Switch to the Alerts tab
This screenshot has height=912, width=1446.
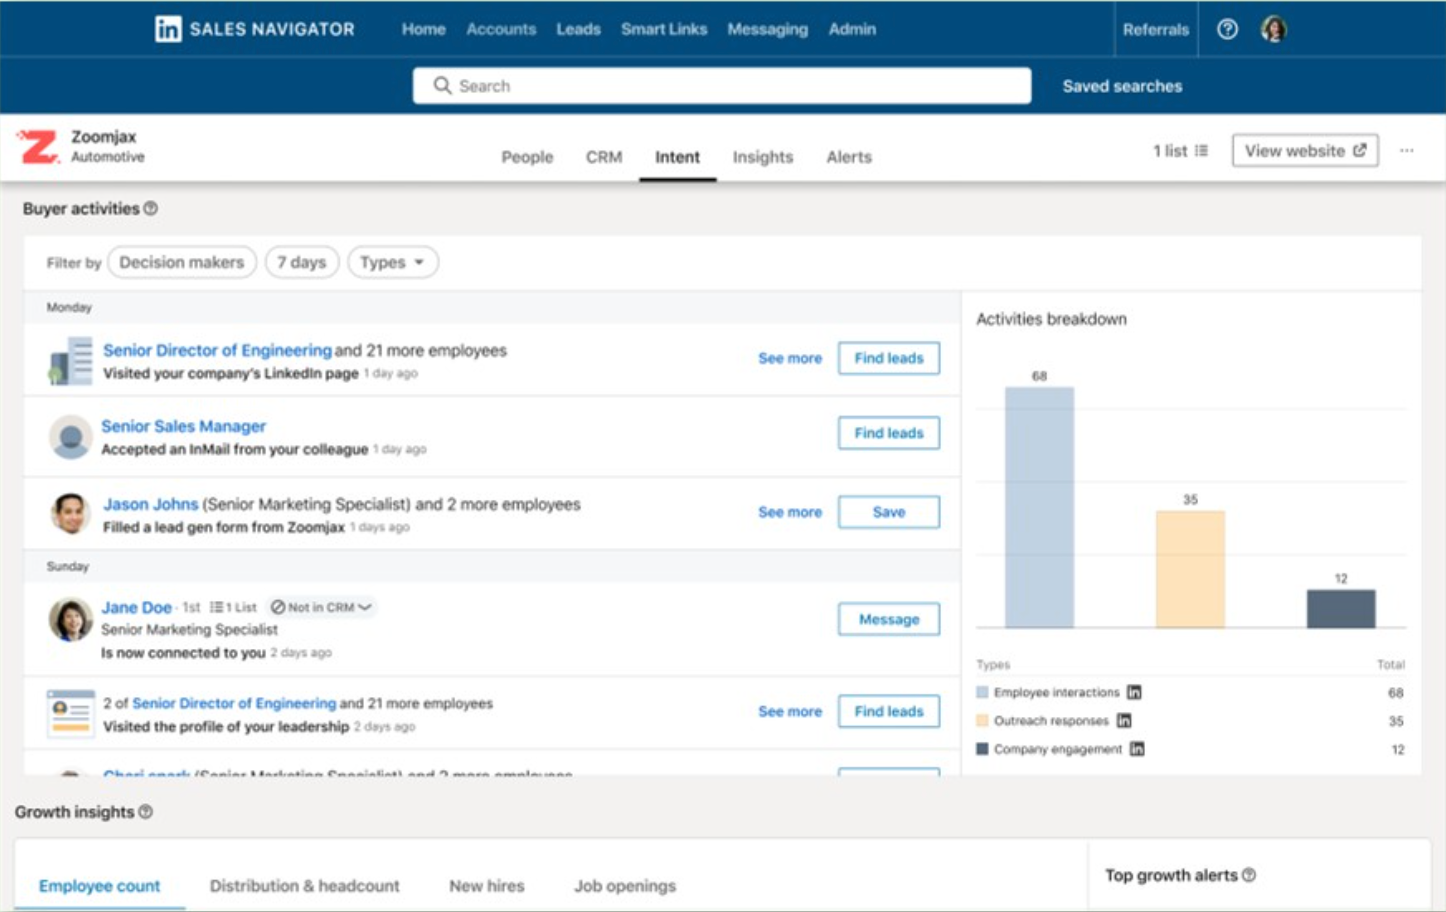[x=849, y=157]
